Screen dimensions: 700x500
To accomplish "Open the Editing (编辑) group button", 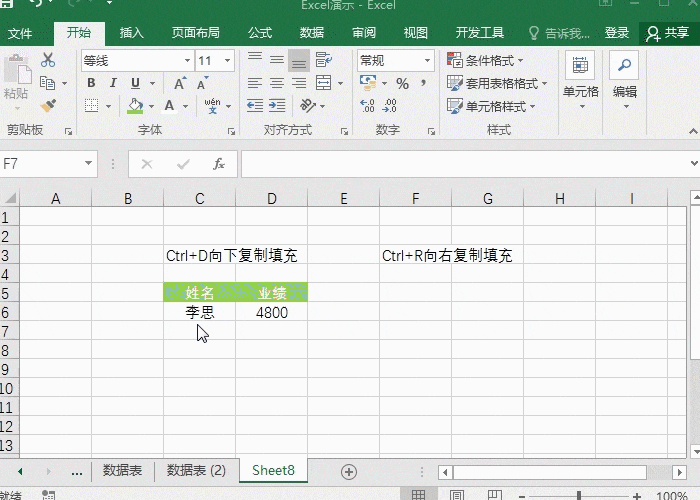I will (x=625, y=82).
